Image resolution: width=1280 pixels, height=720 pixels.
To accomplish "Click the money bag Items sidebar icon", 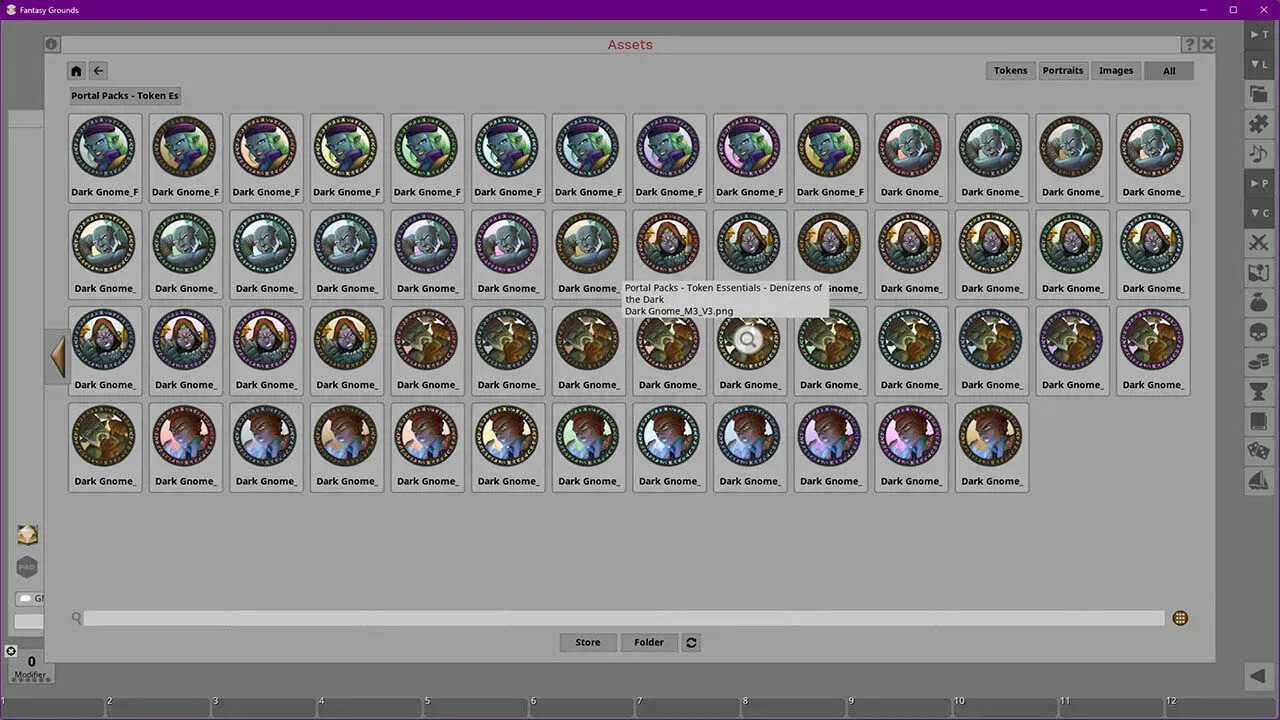I will 1258,302.
